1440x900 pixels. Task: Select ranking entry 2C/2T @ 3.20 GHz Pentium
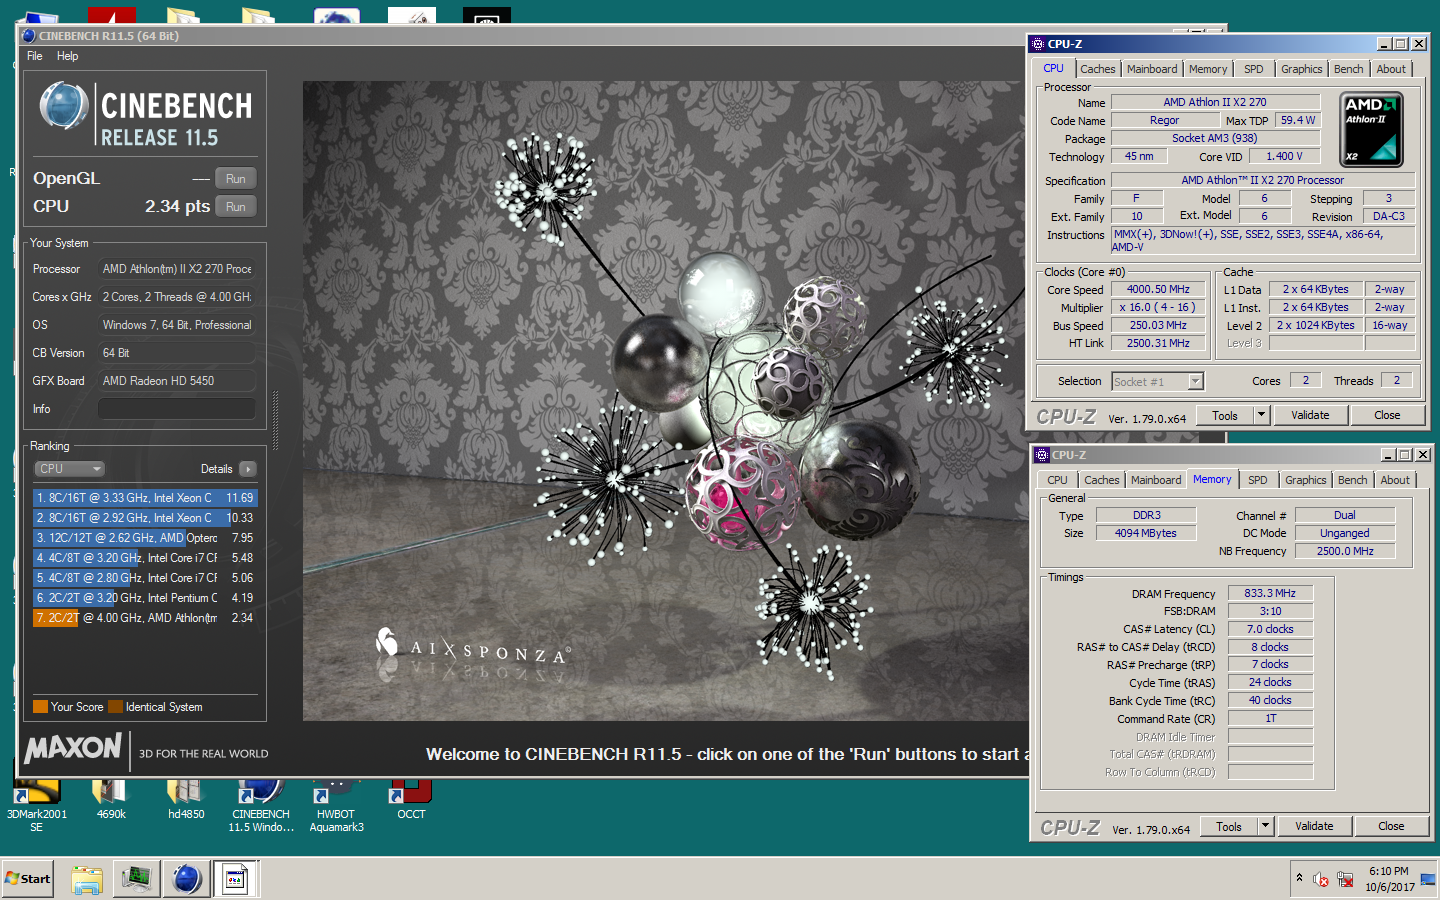click(x=145, y=598)
